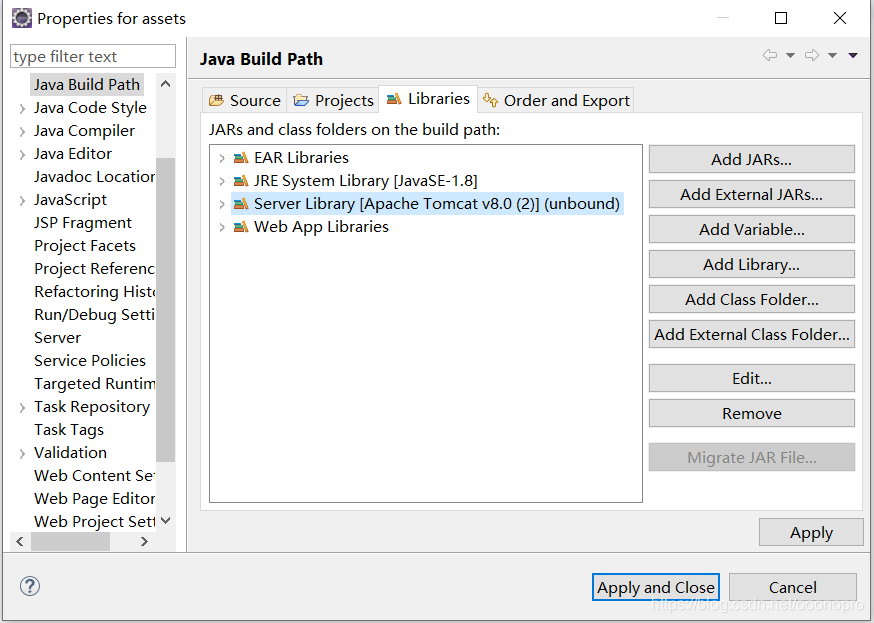Image resolution: width=874 pixels, height=623 pixels.
Task: Click the back navigation arrow icon
Action: (770, 55)
